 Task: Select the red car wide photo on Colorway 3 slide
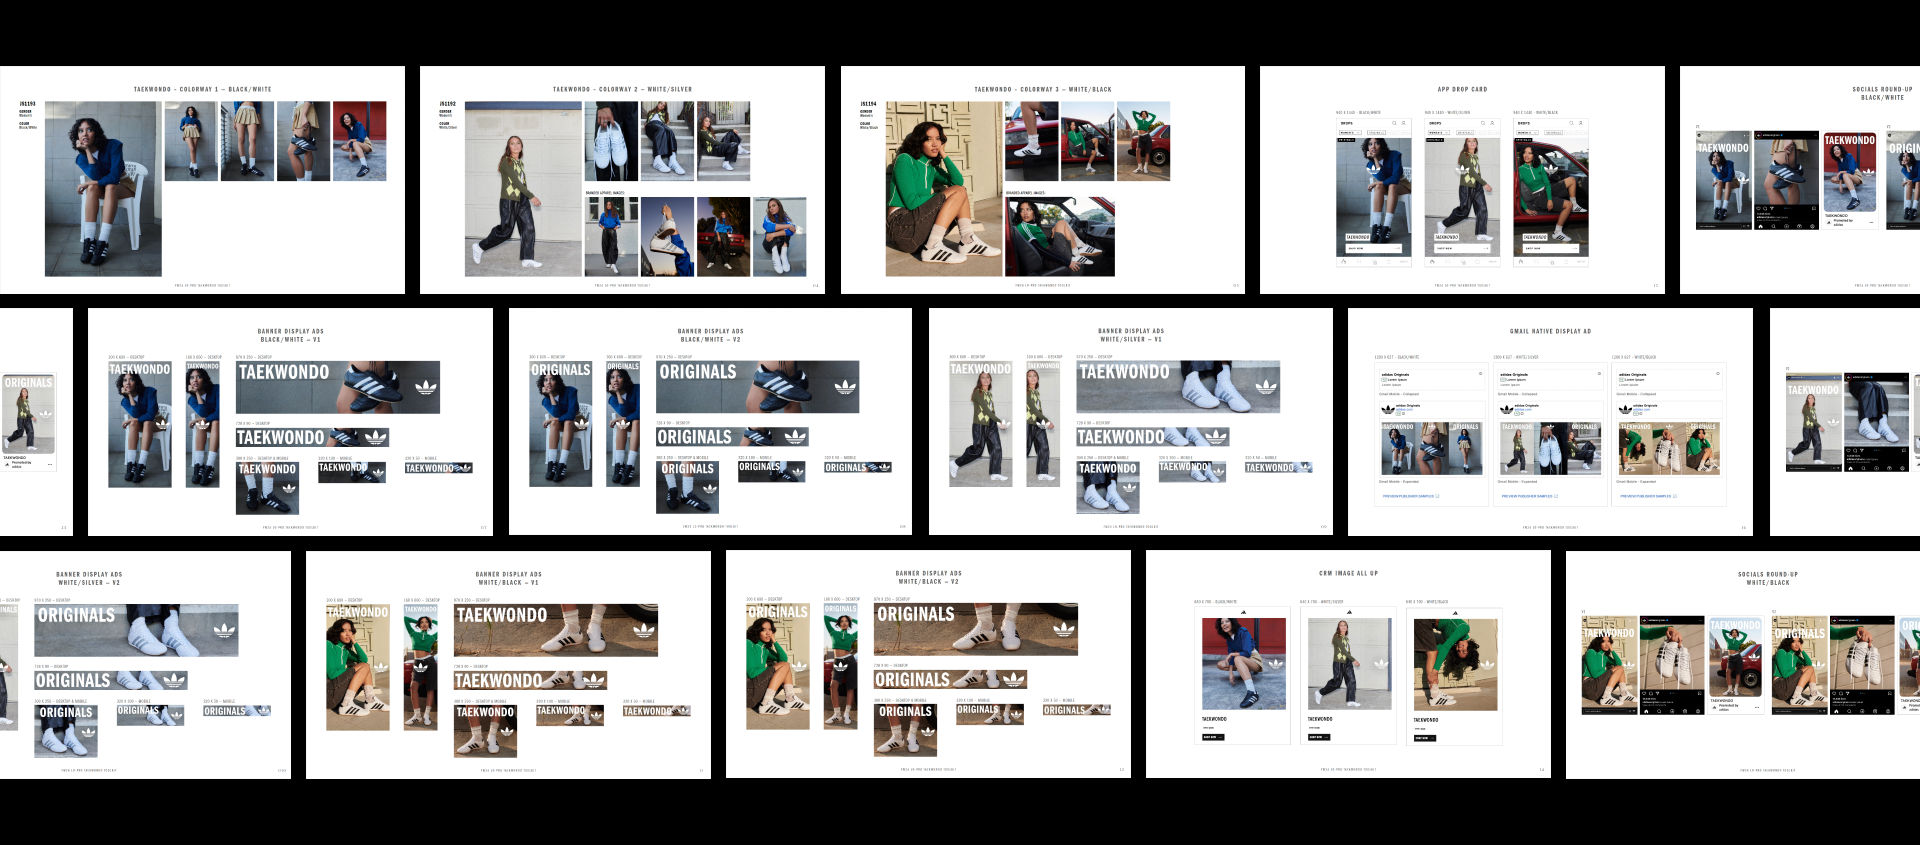click(x=1060, y=237)
